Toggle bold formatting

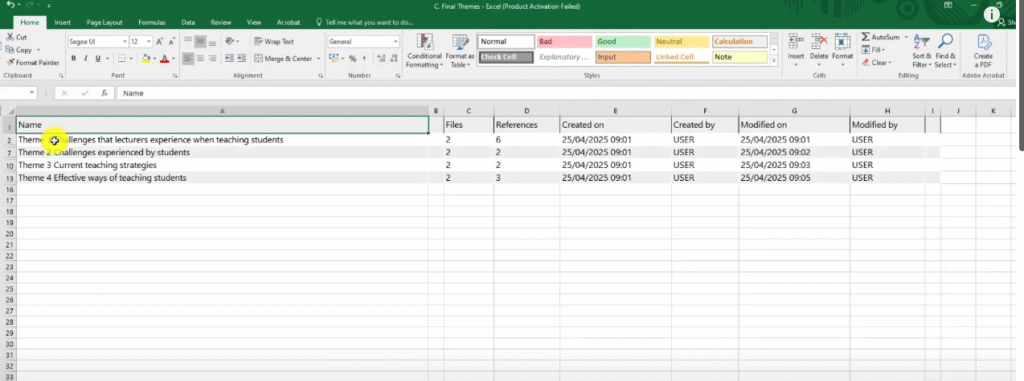[74, 59]
